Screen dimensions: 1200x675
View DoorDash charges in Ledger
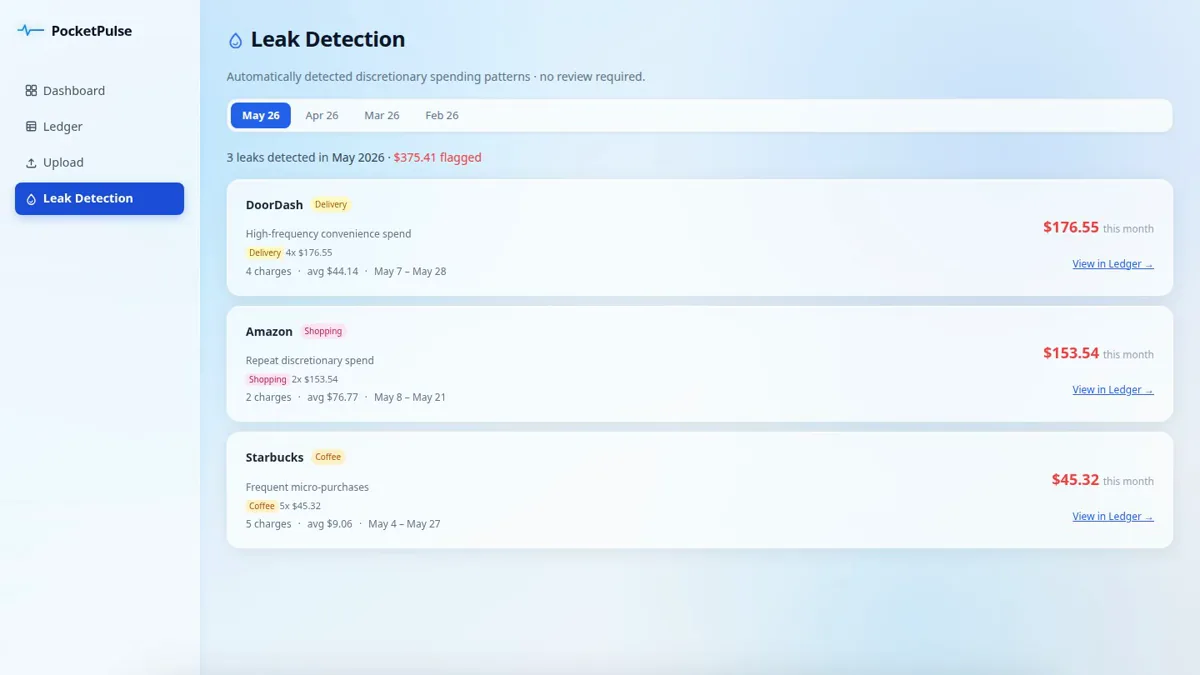click(1113, 264)
